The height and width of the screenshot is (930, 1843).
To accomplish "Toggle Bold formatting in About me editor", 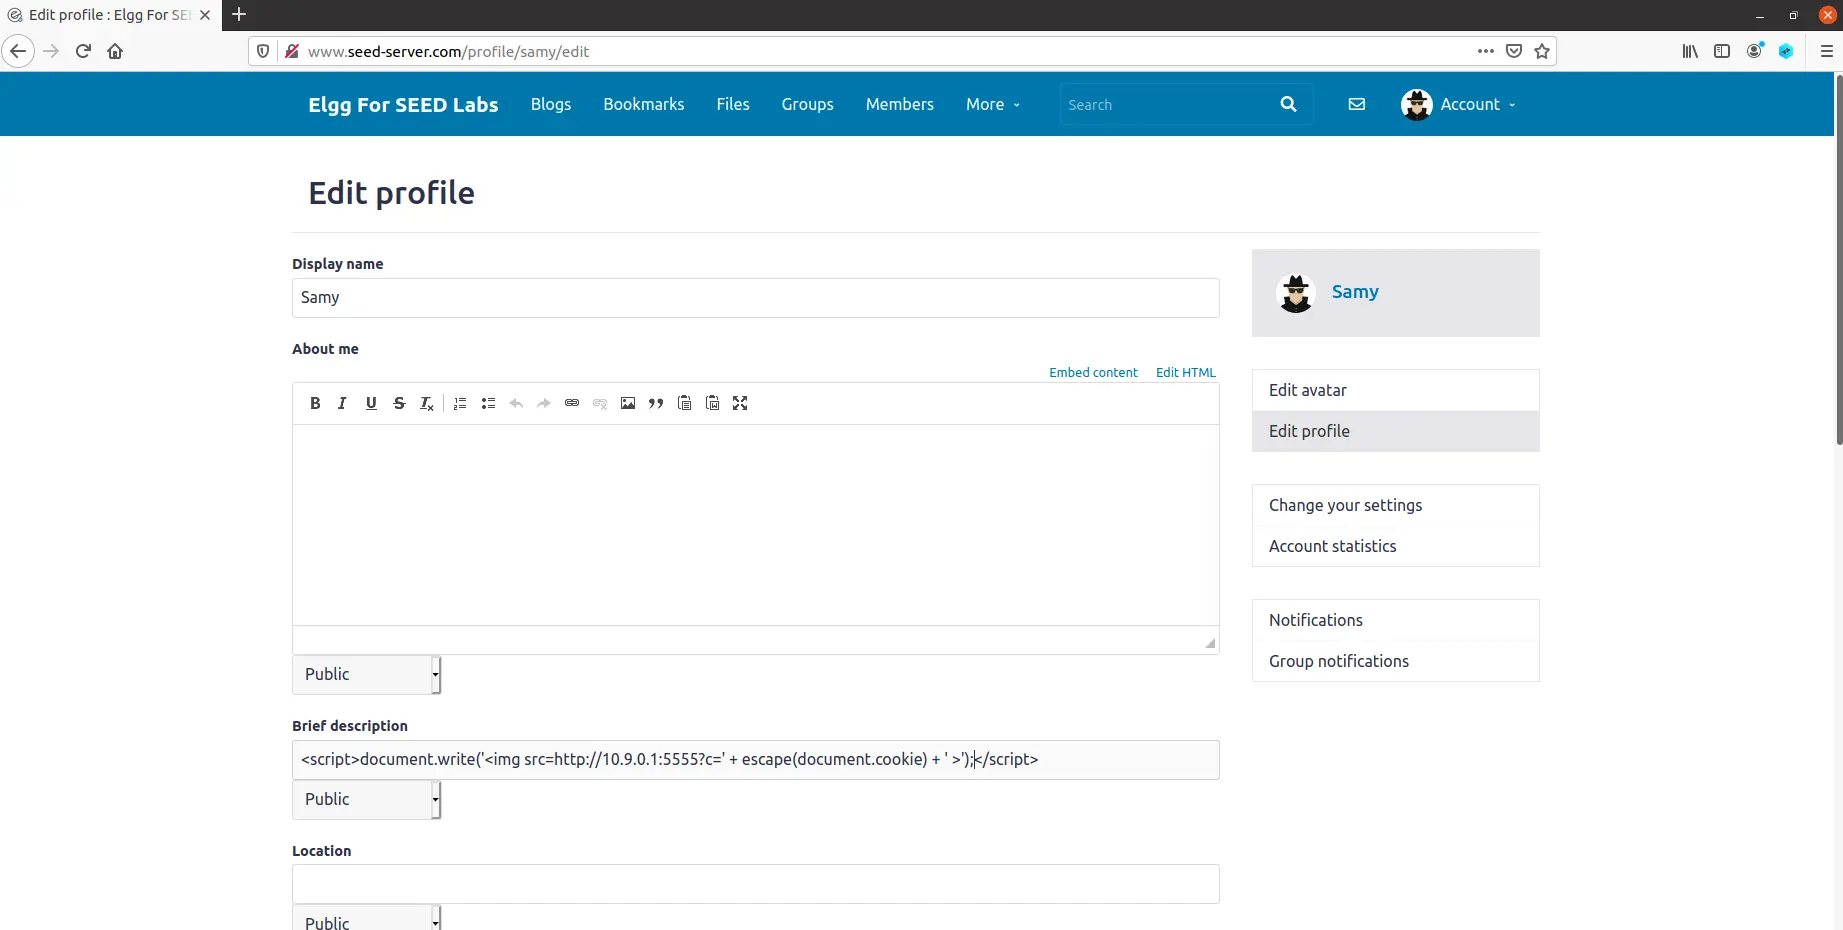I will point(315,403).
